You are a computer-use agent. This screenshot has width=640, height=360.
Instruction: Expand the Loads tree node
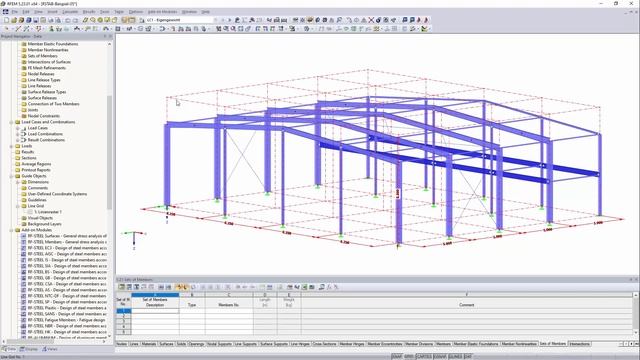[11, 146]
